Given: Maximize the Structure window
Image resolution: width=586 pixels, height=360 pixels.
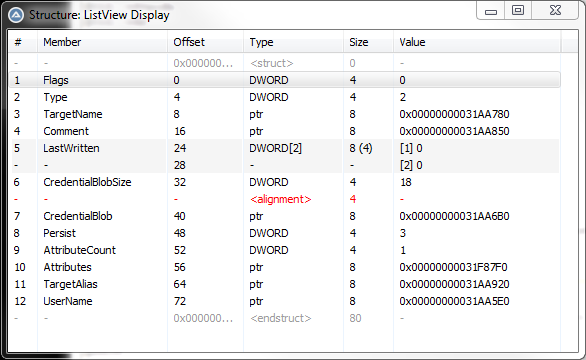Looking at the screenshot, I should pyautogui.click(x=518, y=10).
